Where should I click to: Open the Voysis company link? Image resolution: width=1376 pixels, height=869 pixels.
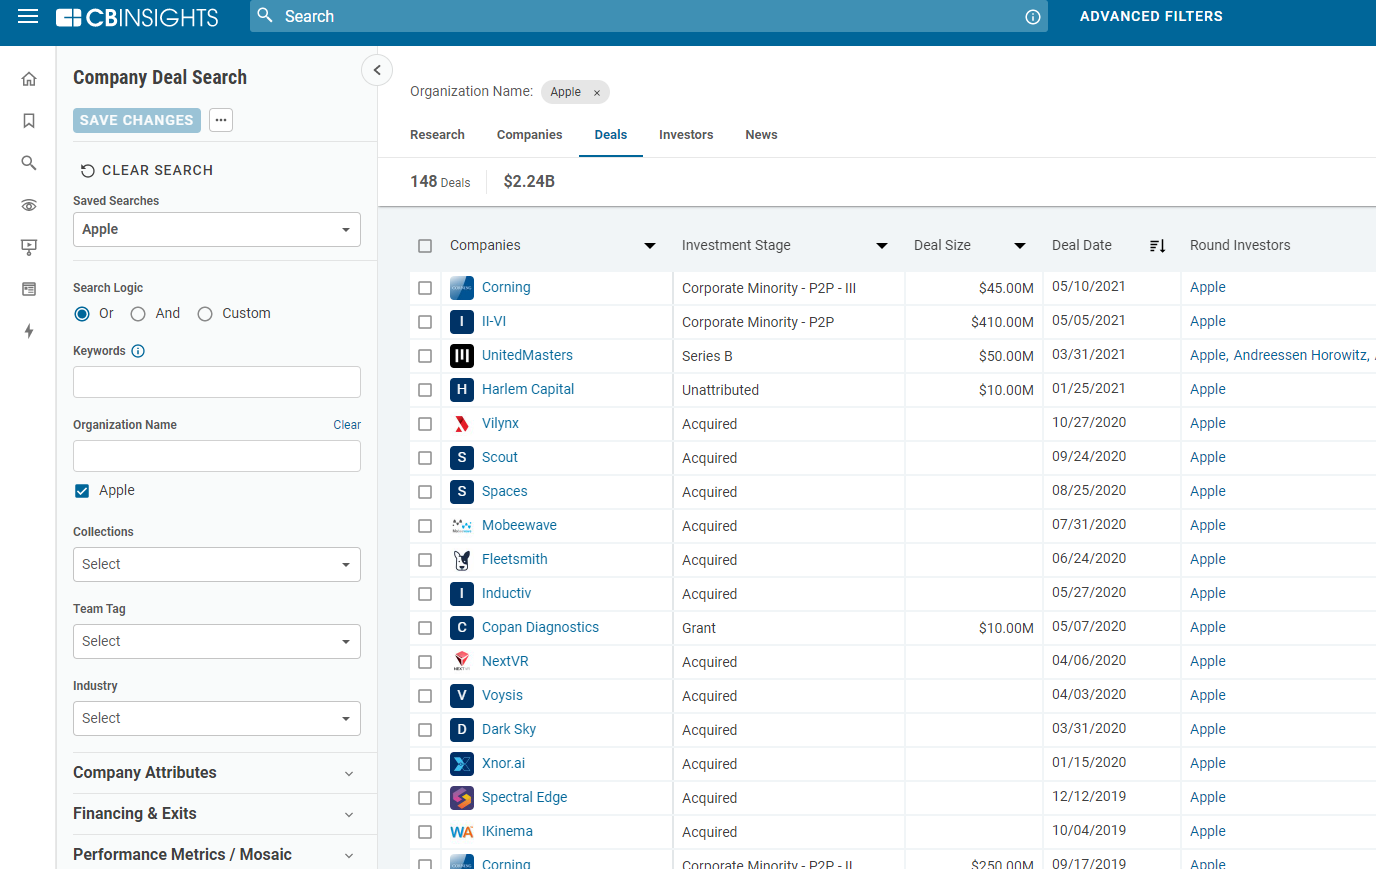(x=502, y=696)
